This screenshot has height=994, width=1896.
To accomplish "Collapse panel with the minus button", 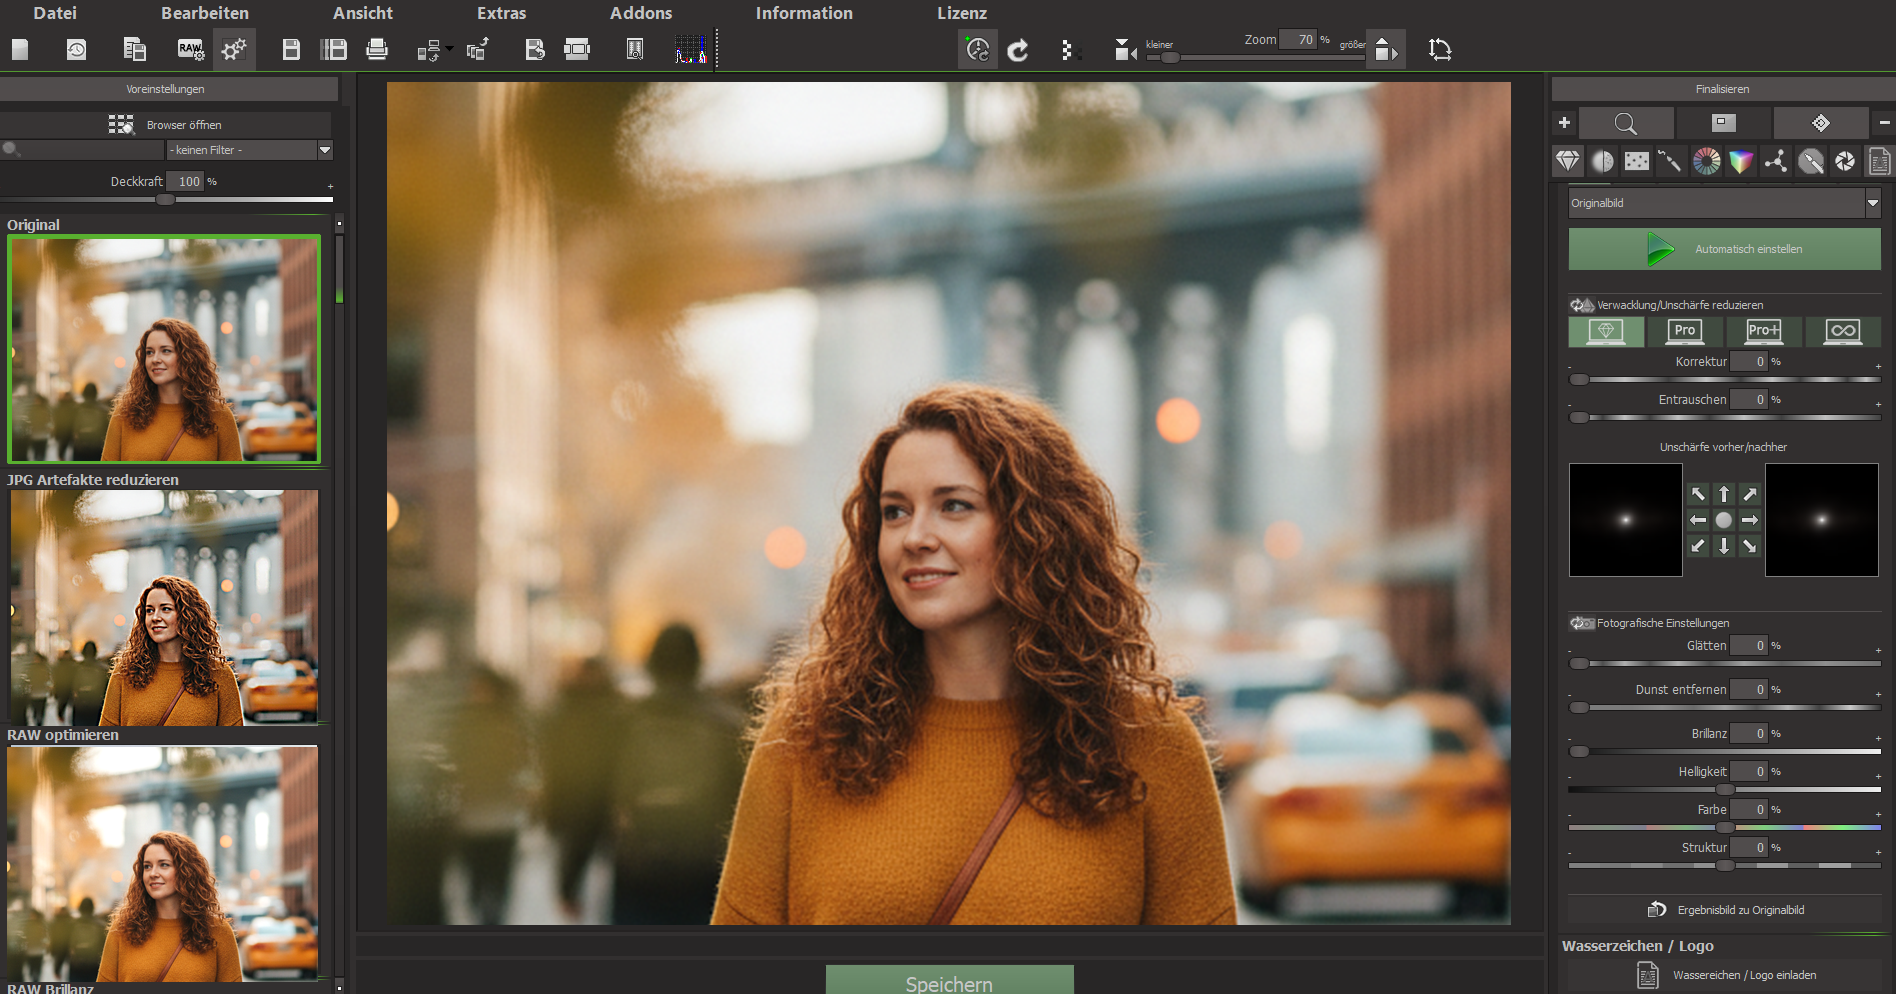I will click(1884, 123).
